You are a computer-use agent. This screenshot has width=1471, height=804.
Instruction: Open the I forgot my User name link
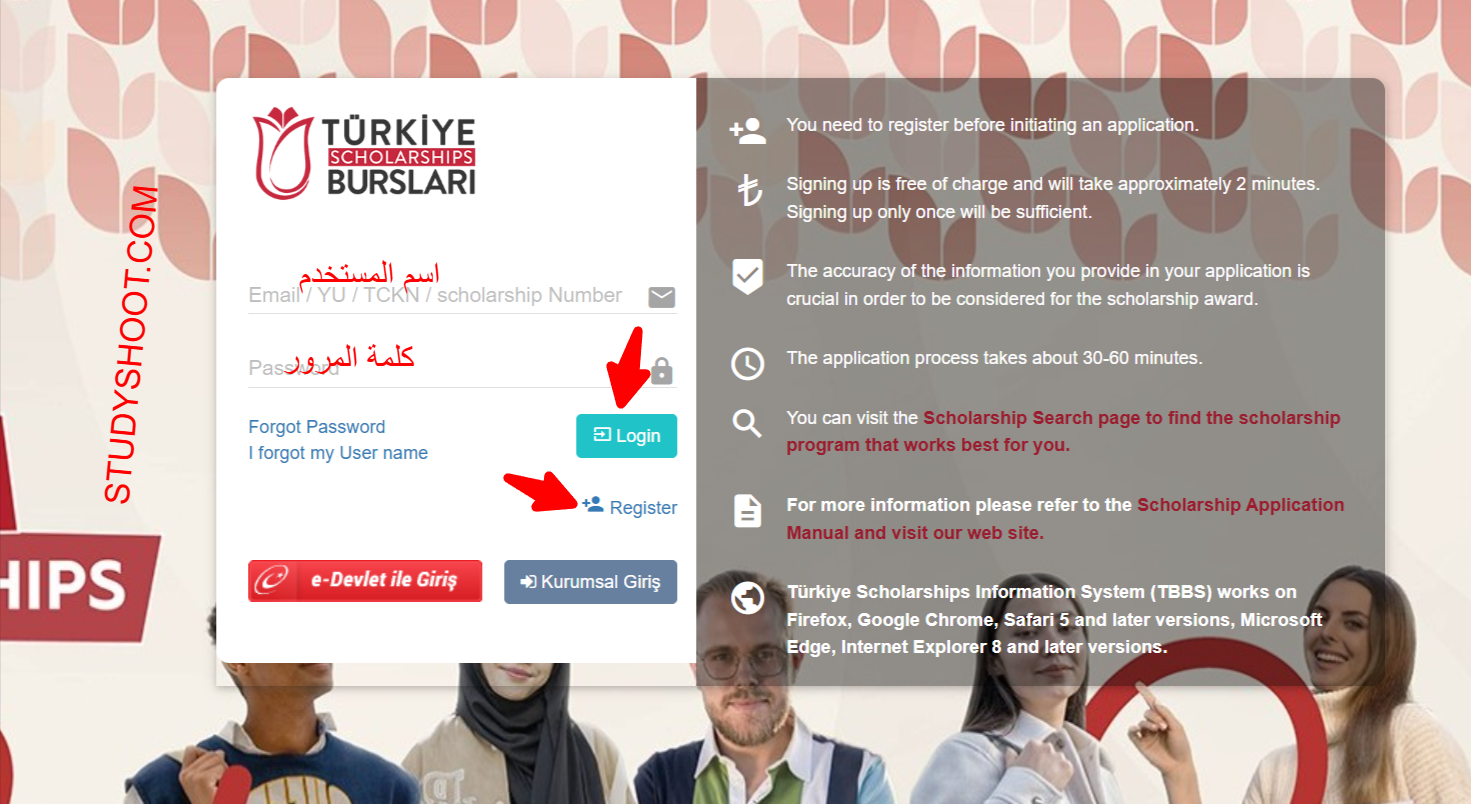(x=338, y=453)
